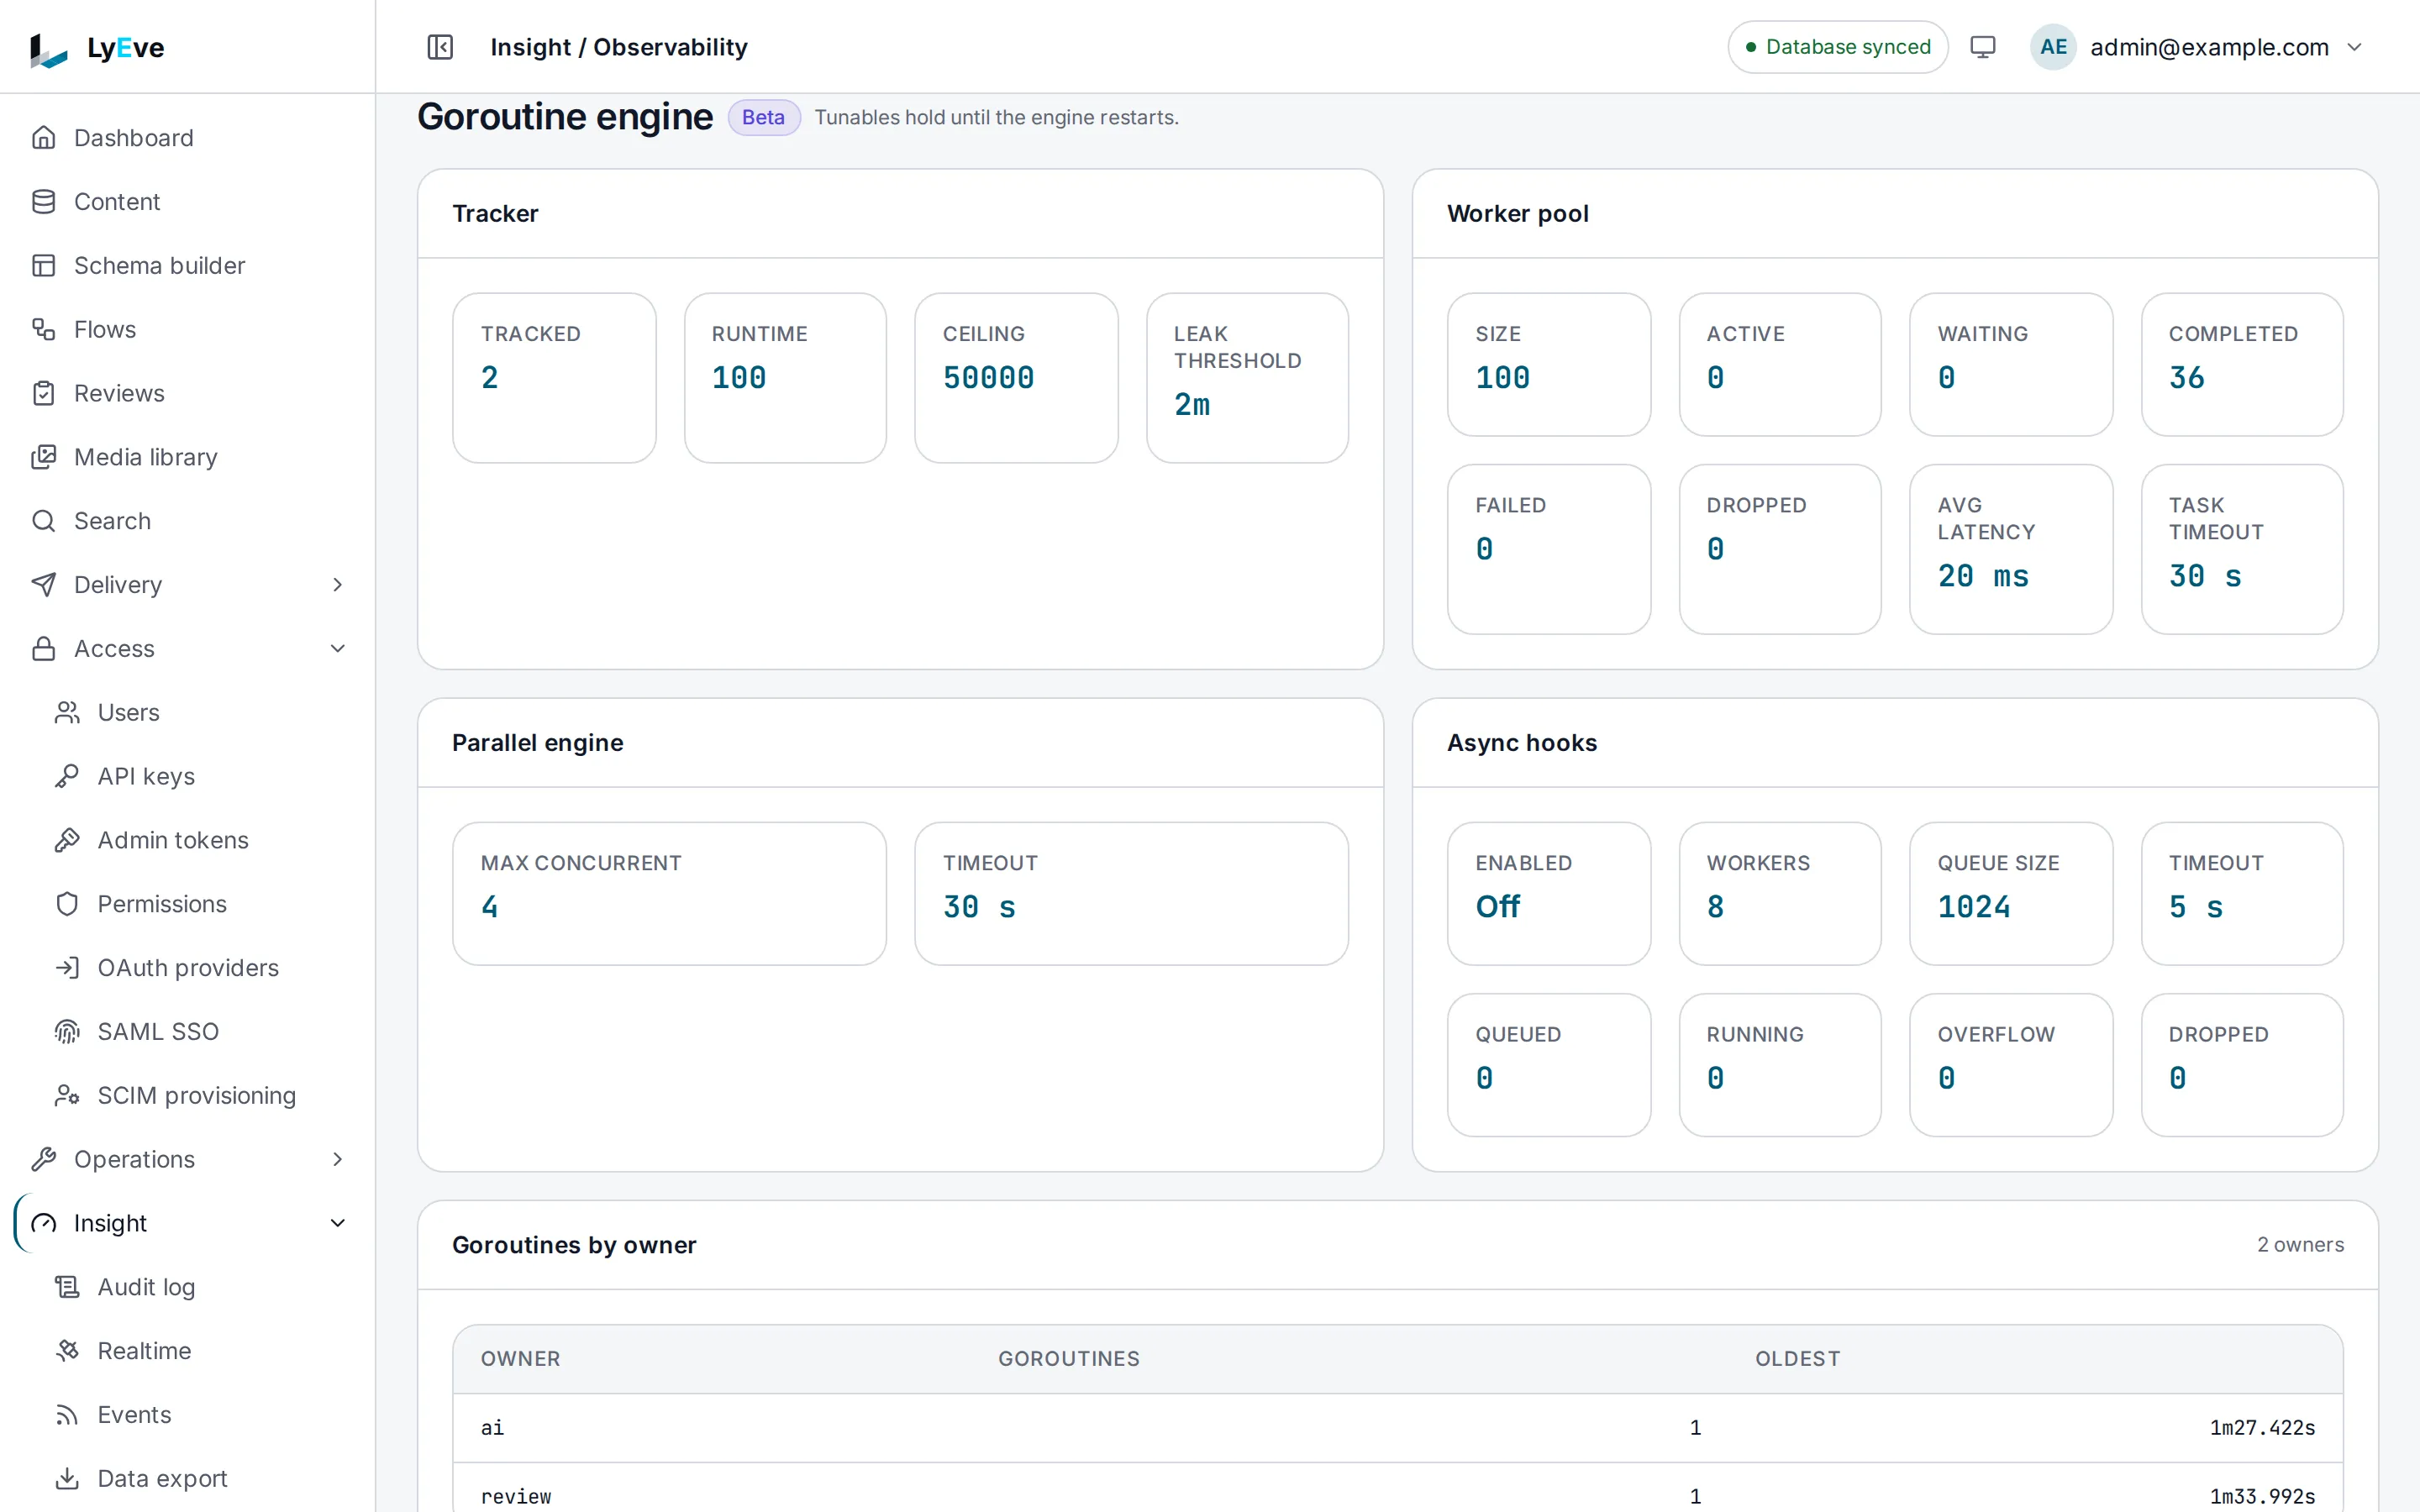Click the COMPLETED value 36

point(2186,378)
